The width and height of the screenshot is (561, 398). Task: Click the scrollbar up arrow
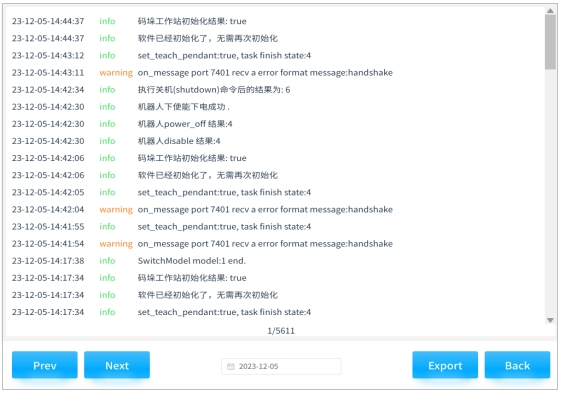click(550, 11)
